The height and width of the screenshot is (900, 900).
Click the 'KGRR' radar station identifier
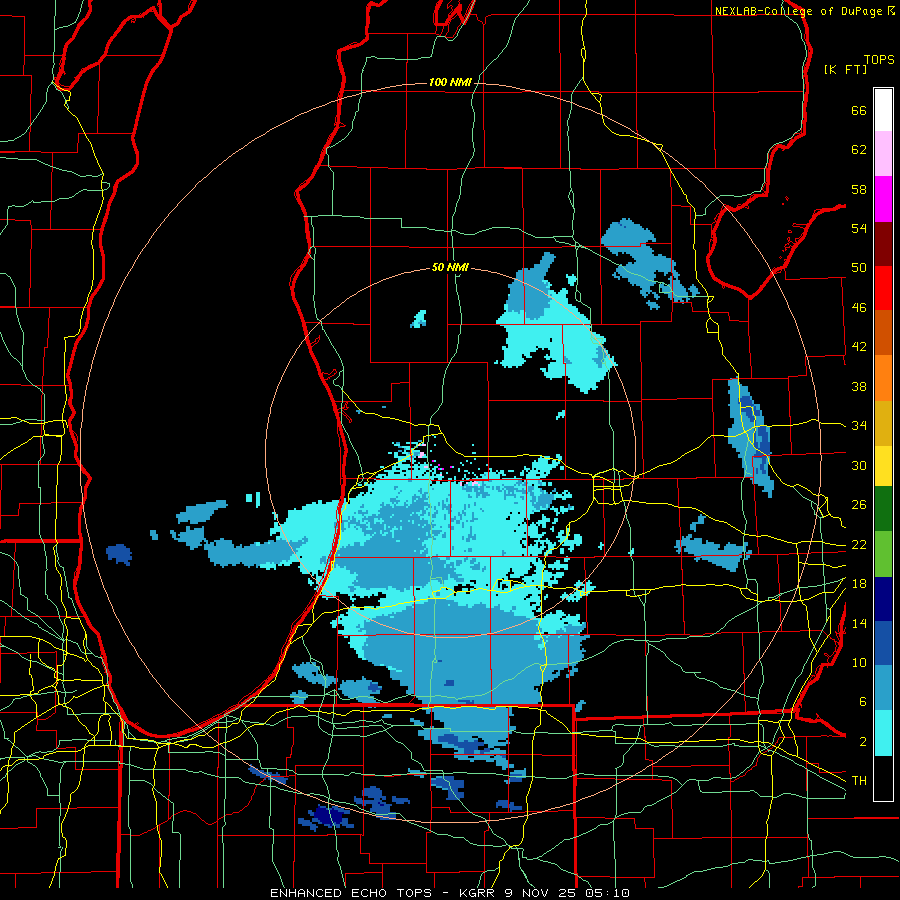479,893
